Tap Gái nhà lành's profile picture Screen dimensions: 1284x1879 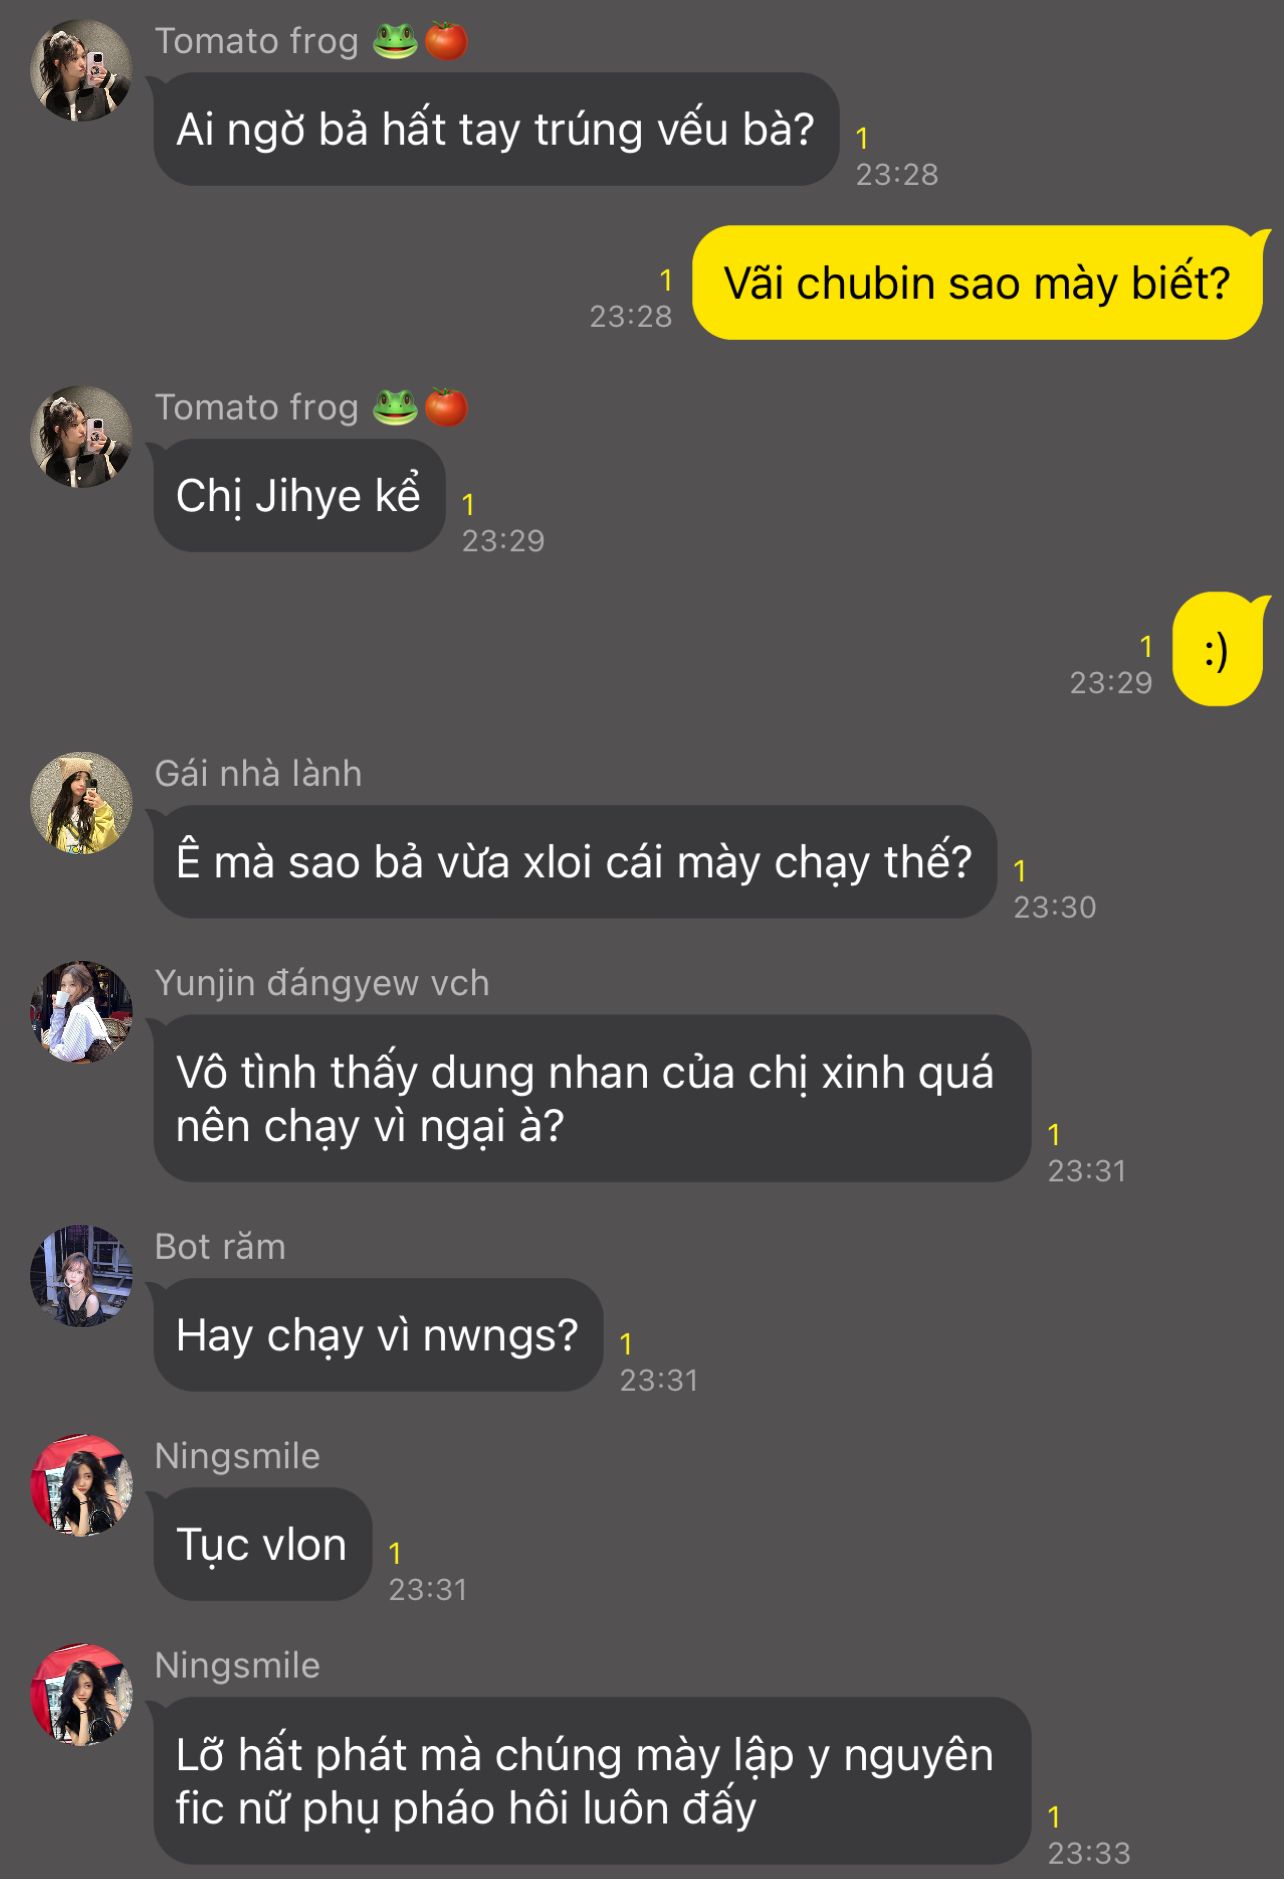click(x=81, y=803)
